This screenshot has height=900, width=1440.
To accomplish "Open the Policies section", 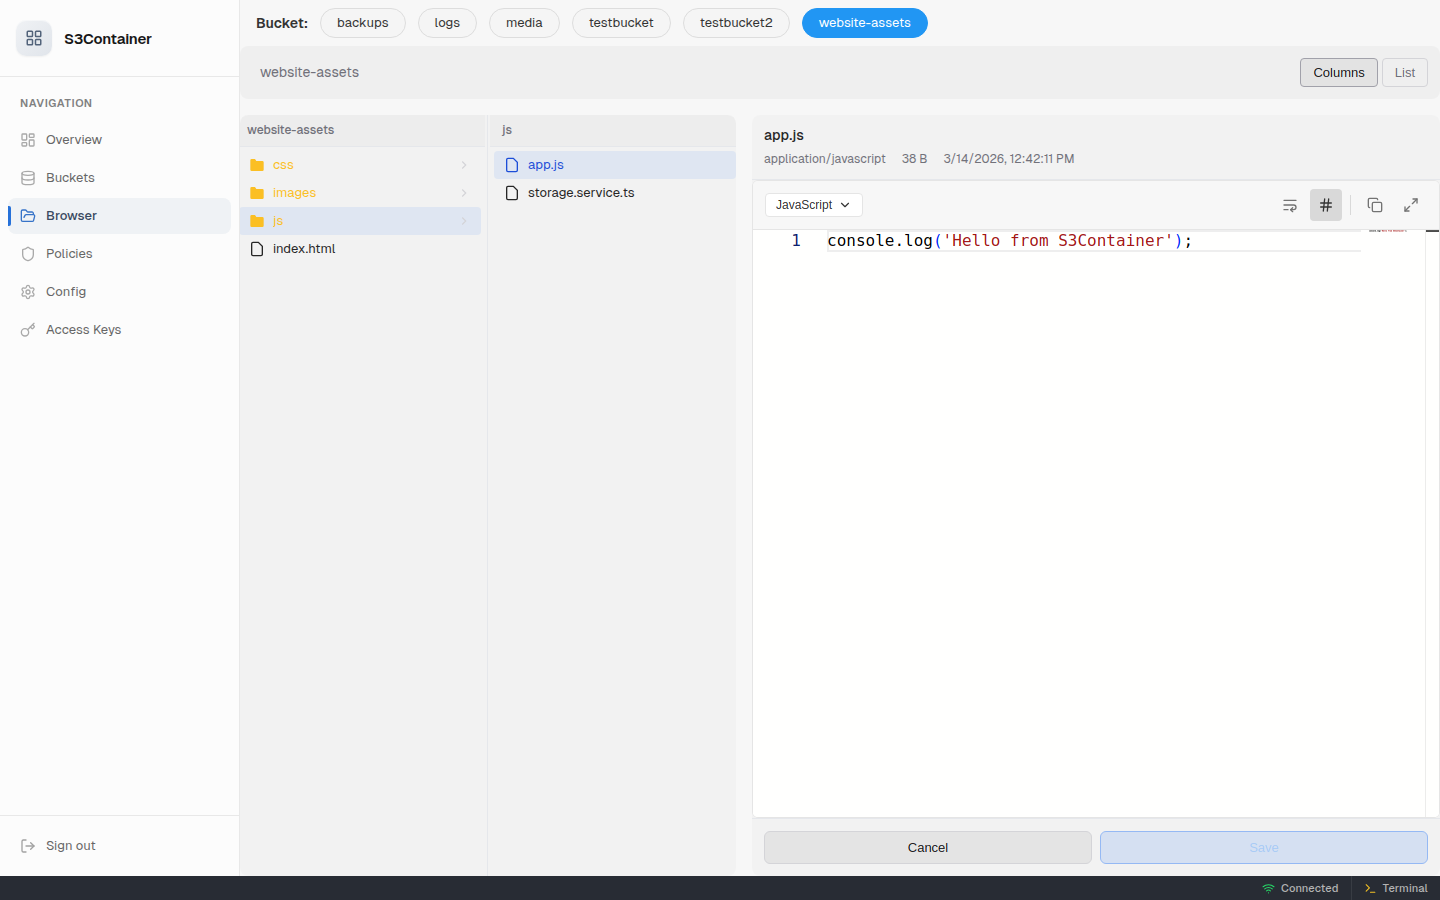I will (x=69, y=253).
